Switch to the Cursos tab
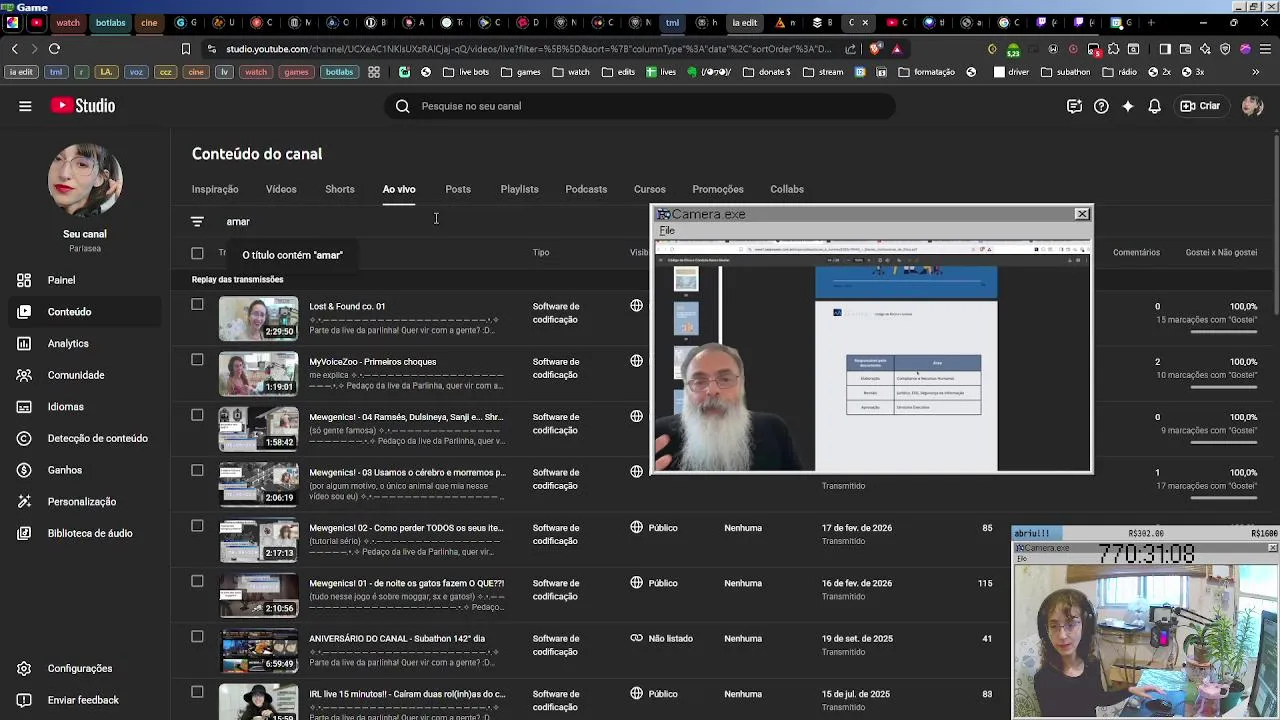 (649, 189)
